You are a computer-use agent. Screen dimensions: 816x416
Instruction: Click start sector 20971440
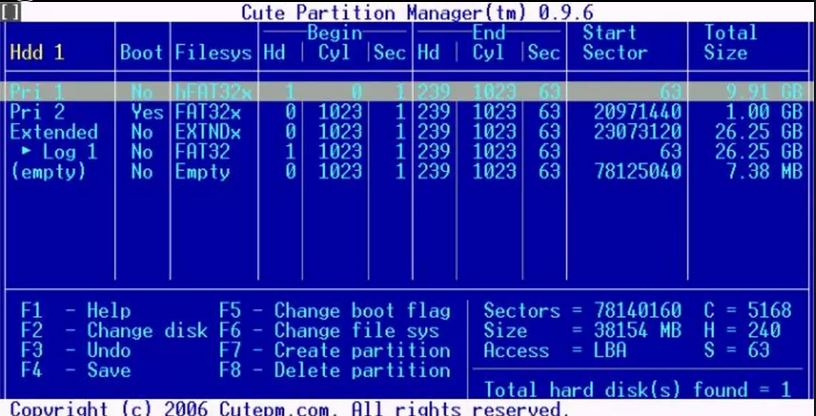click(638, 111)
